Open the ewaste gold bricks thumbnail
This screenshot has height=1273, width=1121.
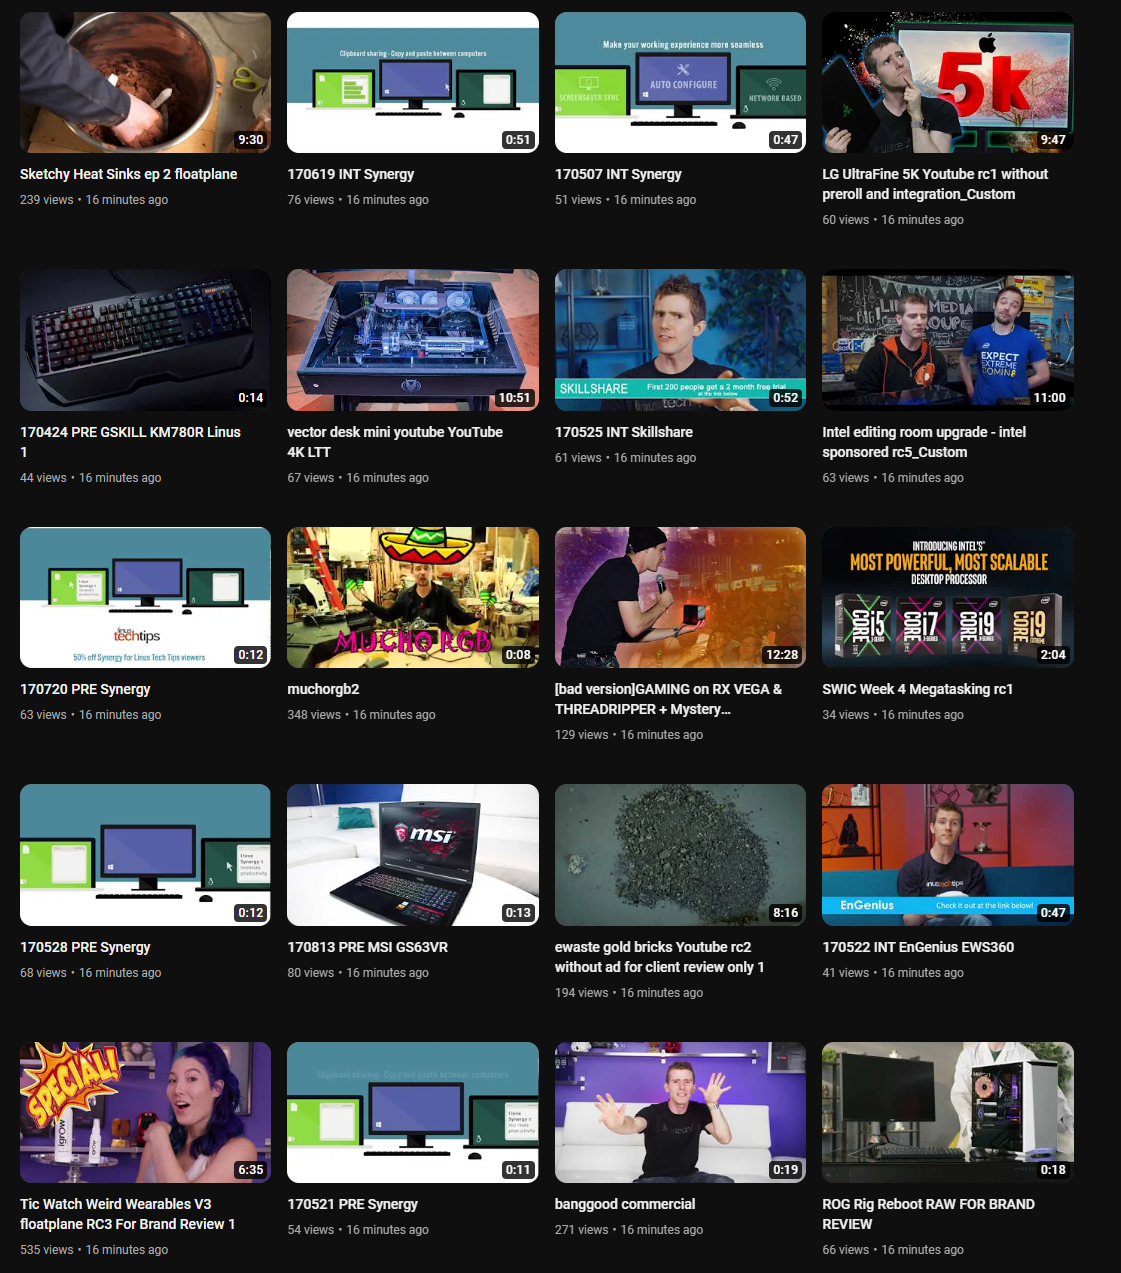[680, 855]
